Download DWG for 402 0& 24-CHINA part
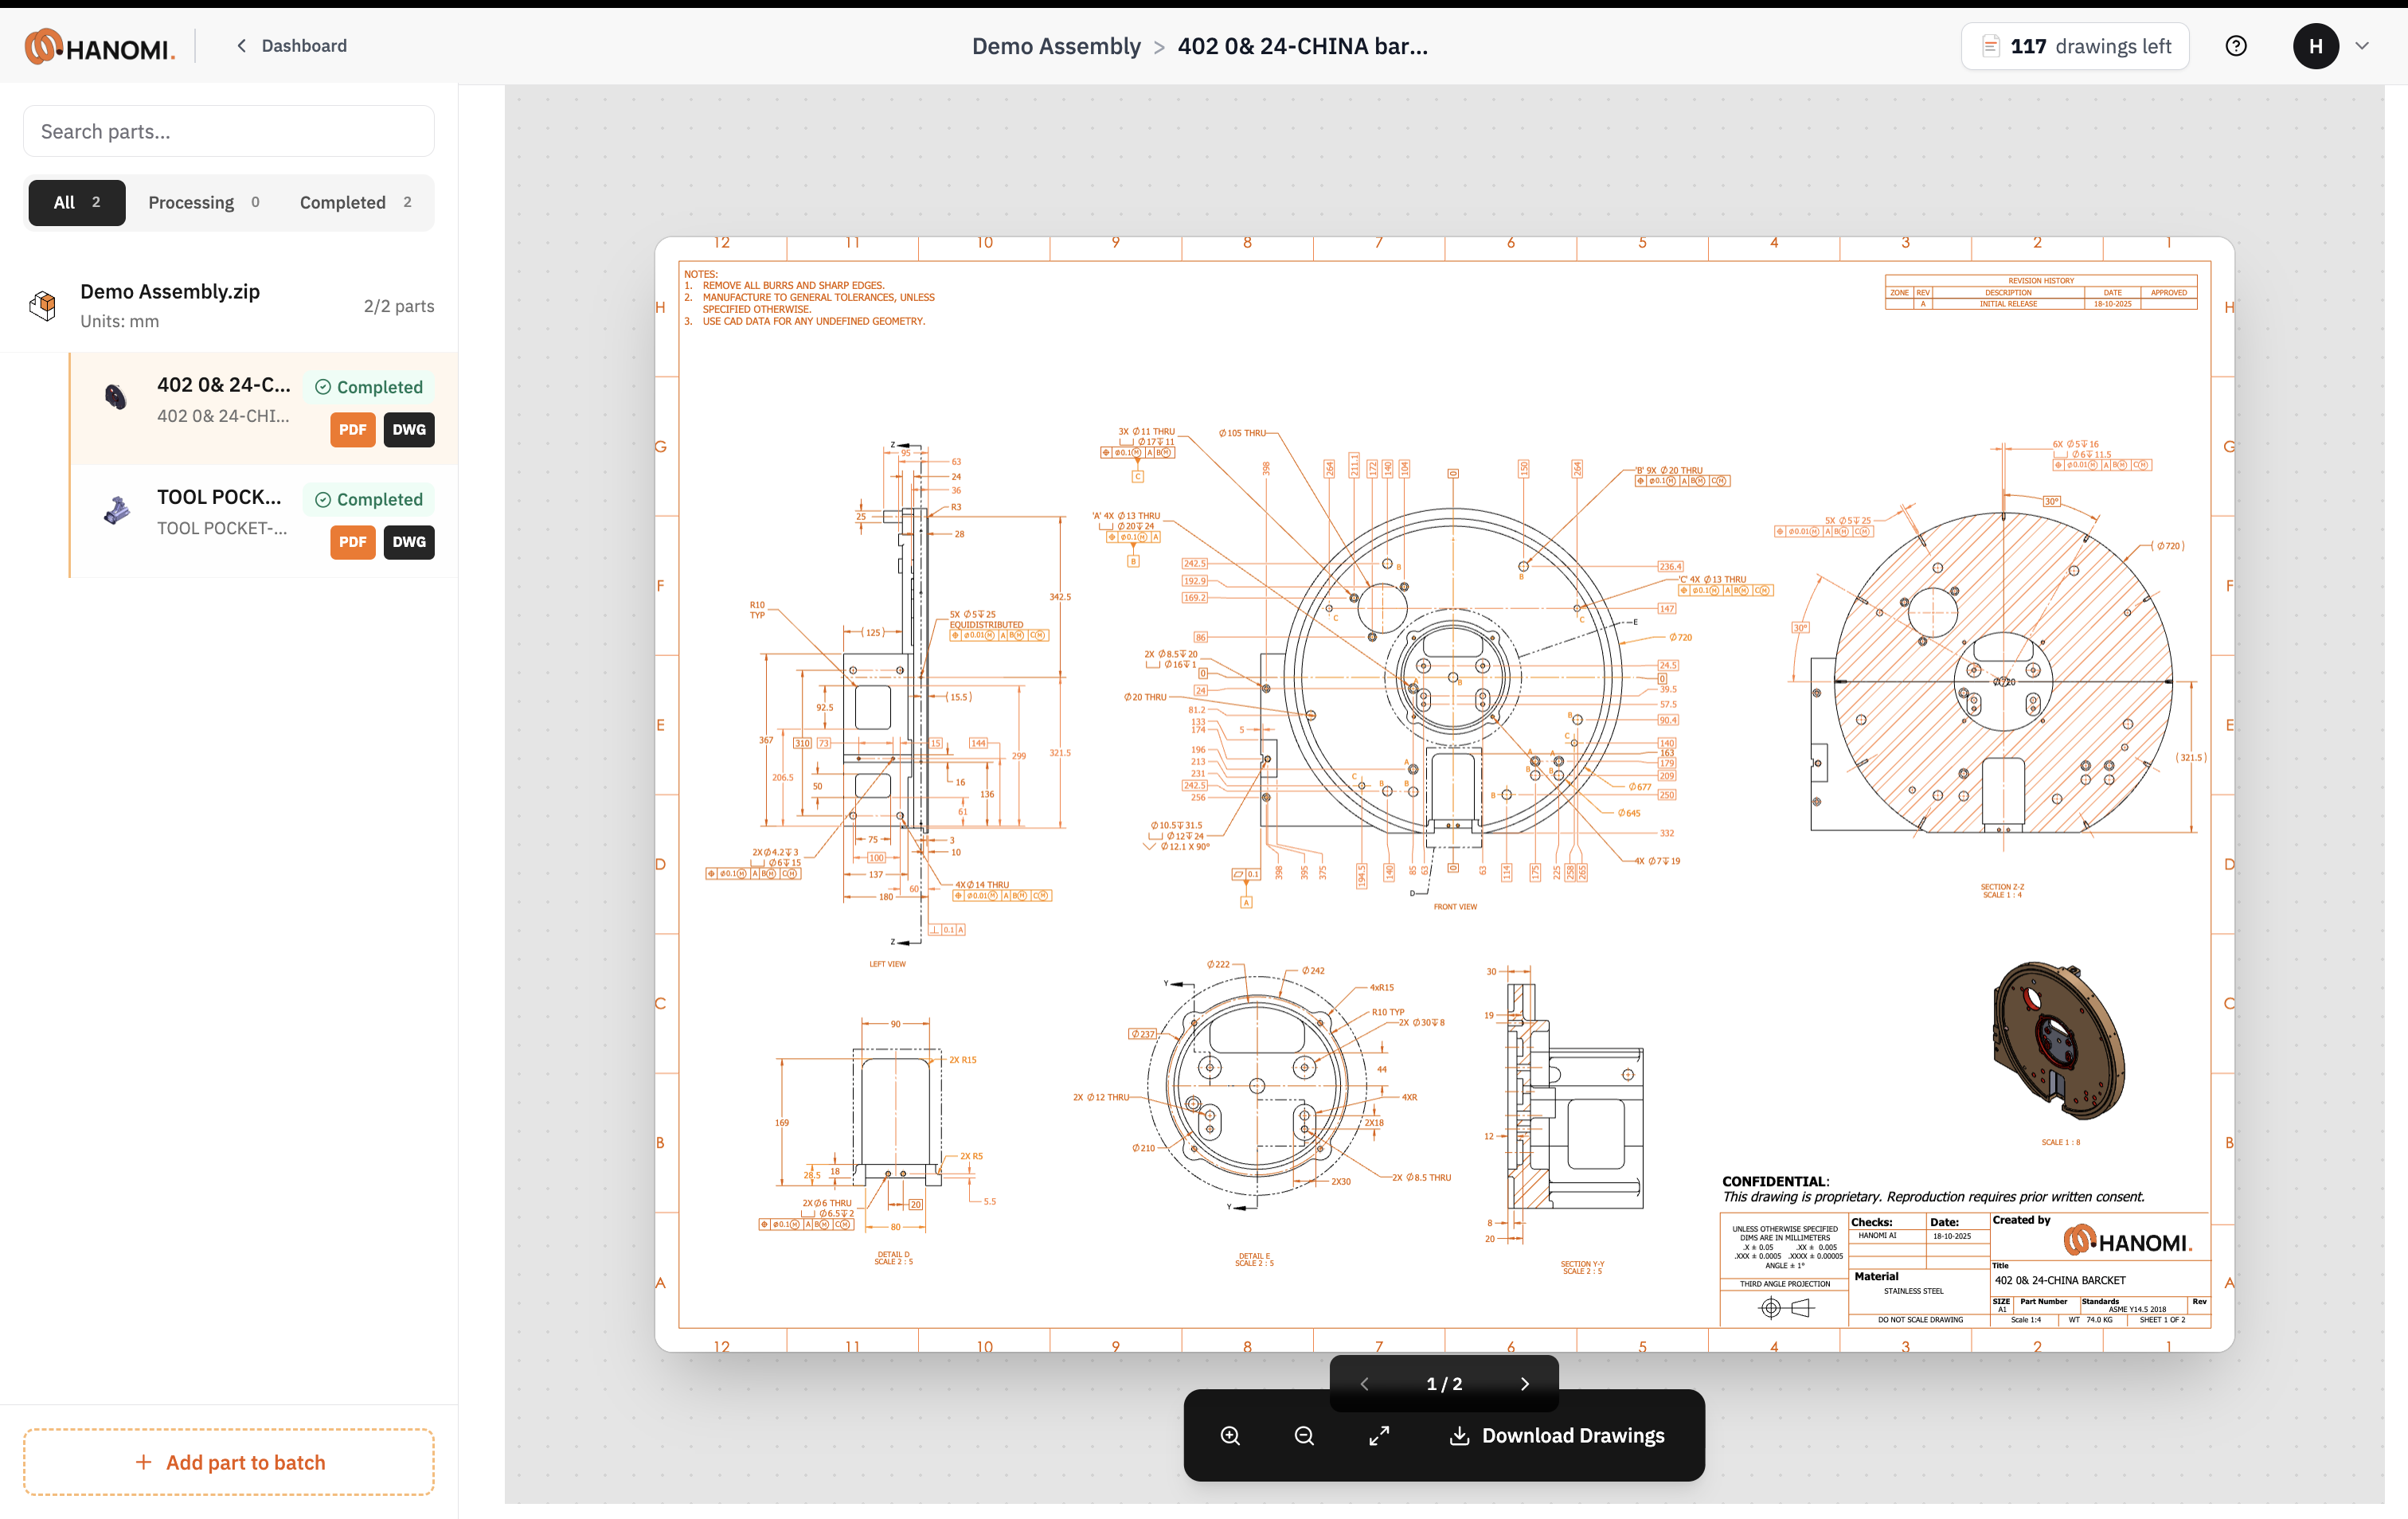Image resolution: width=2408 pixels, height=1519 pixels. 409,429
